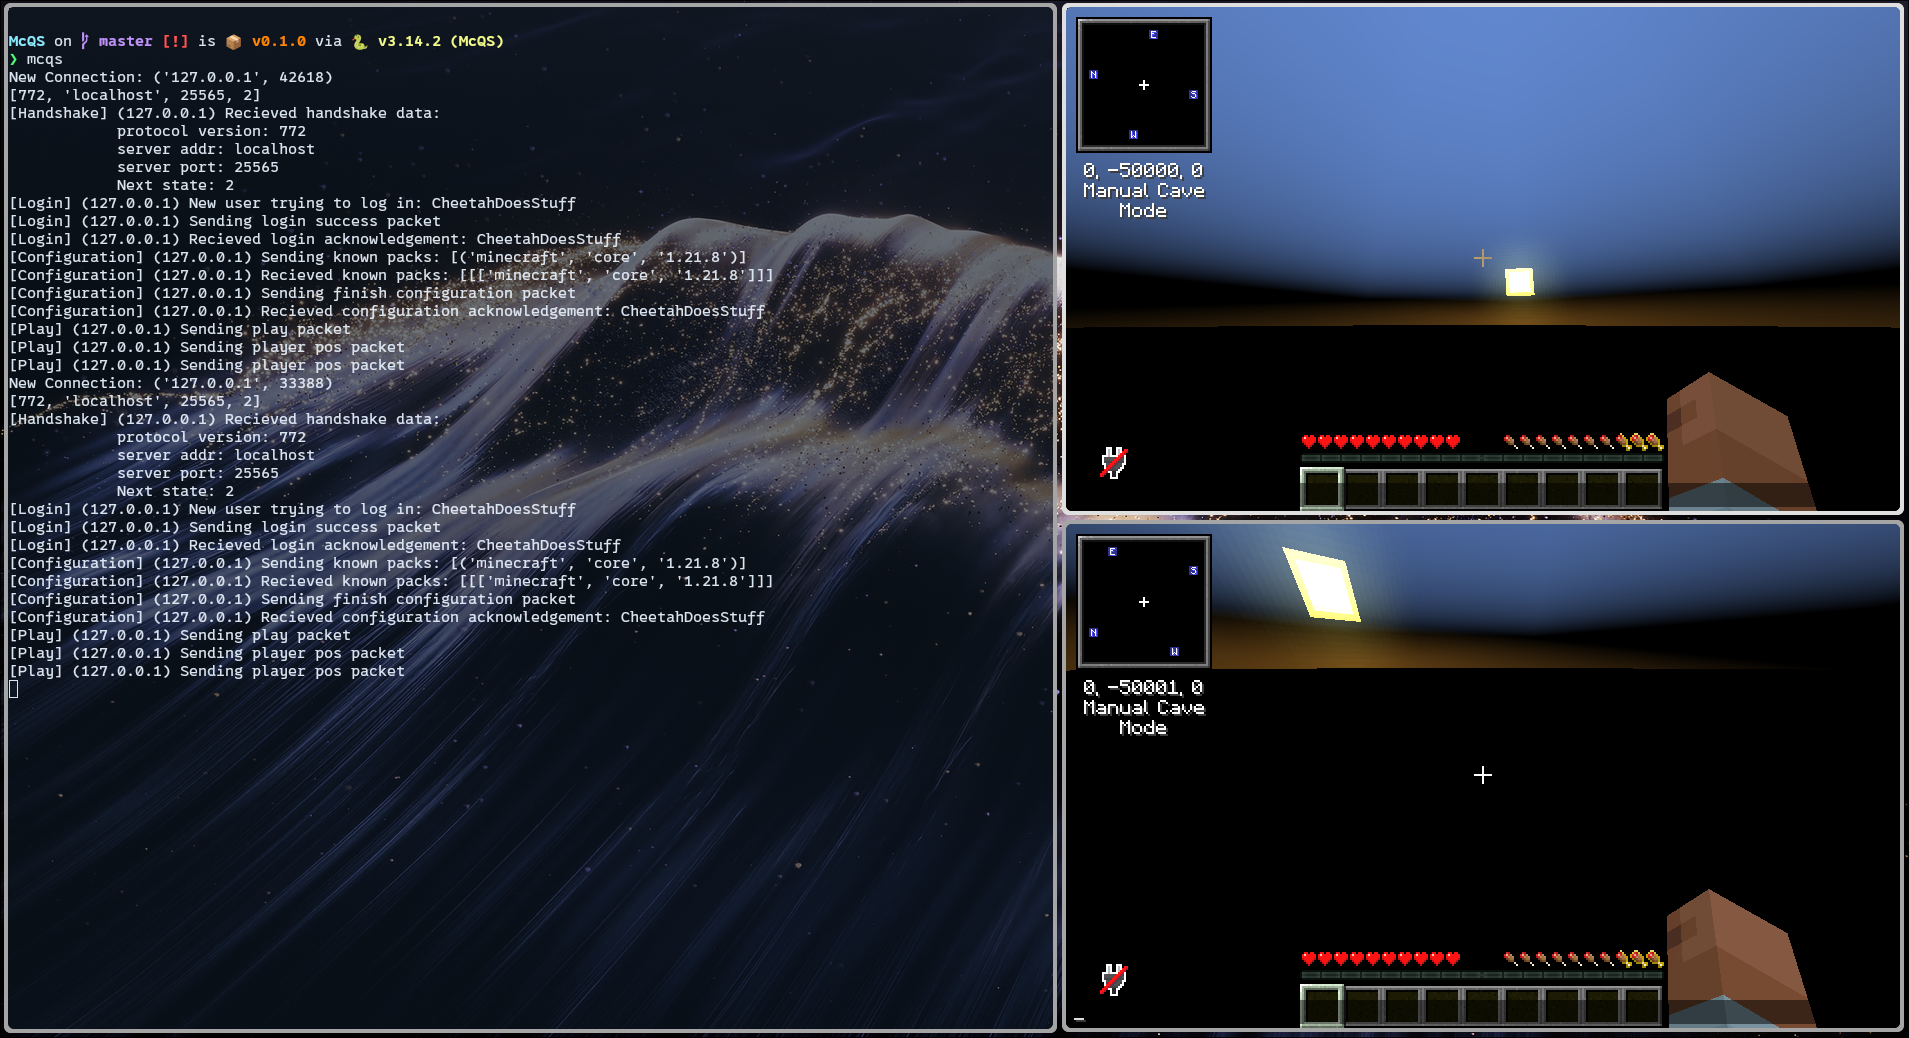Click the terminal cursor after last log line

[x=14, y=689]
